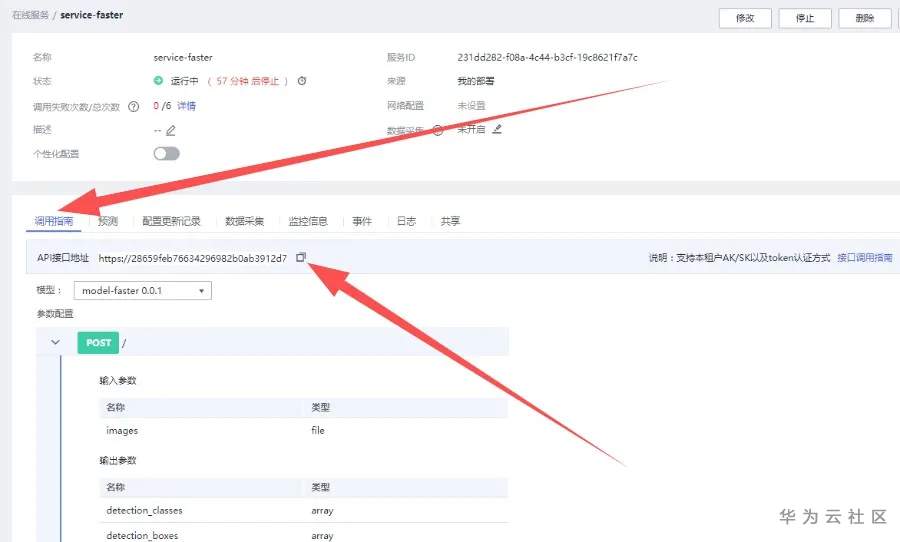The image size is (900, 542).
Task: Click the 修改 button
Action: click(745, 18)
